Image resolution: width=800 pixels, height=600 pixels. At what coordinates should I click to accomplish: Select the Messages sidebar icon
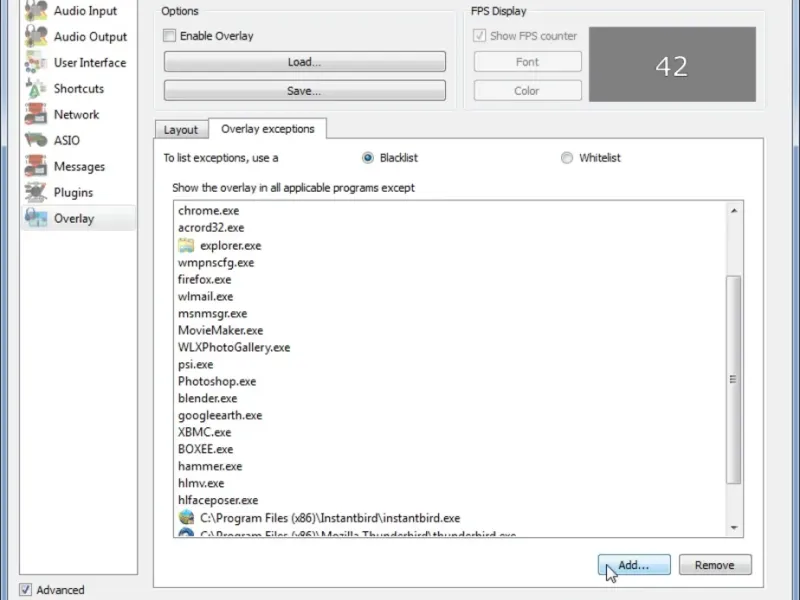pyautogui.click(x=36, y=166)
